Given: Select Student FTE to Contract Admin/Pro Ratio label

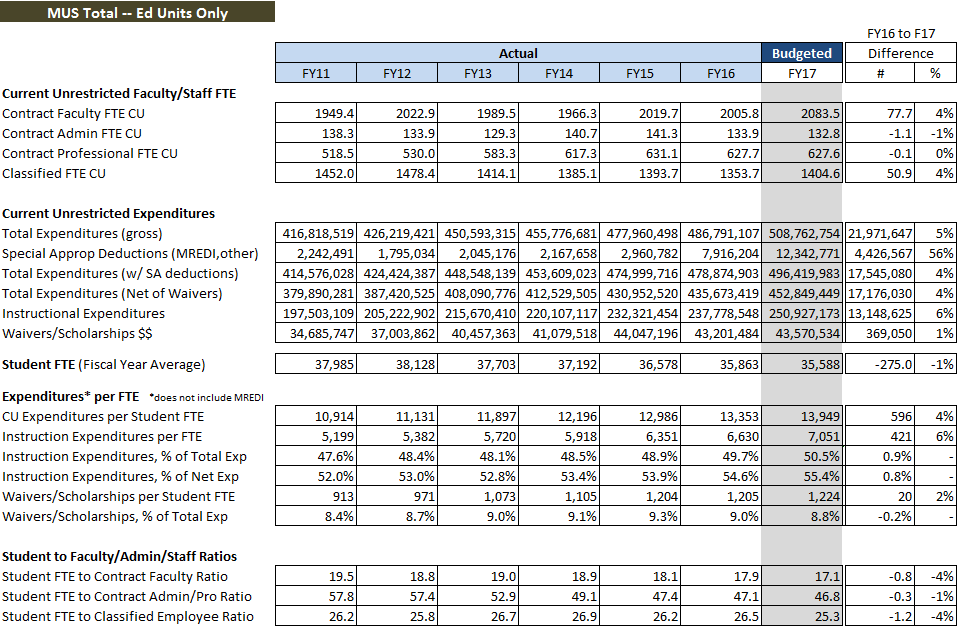Looking at the screenshot, I should (127, 596).
